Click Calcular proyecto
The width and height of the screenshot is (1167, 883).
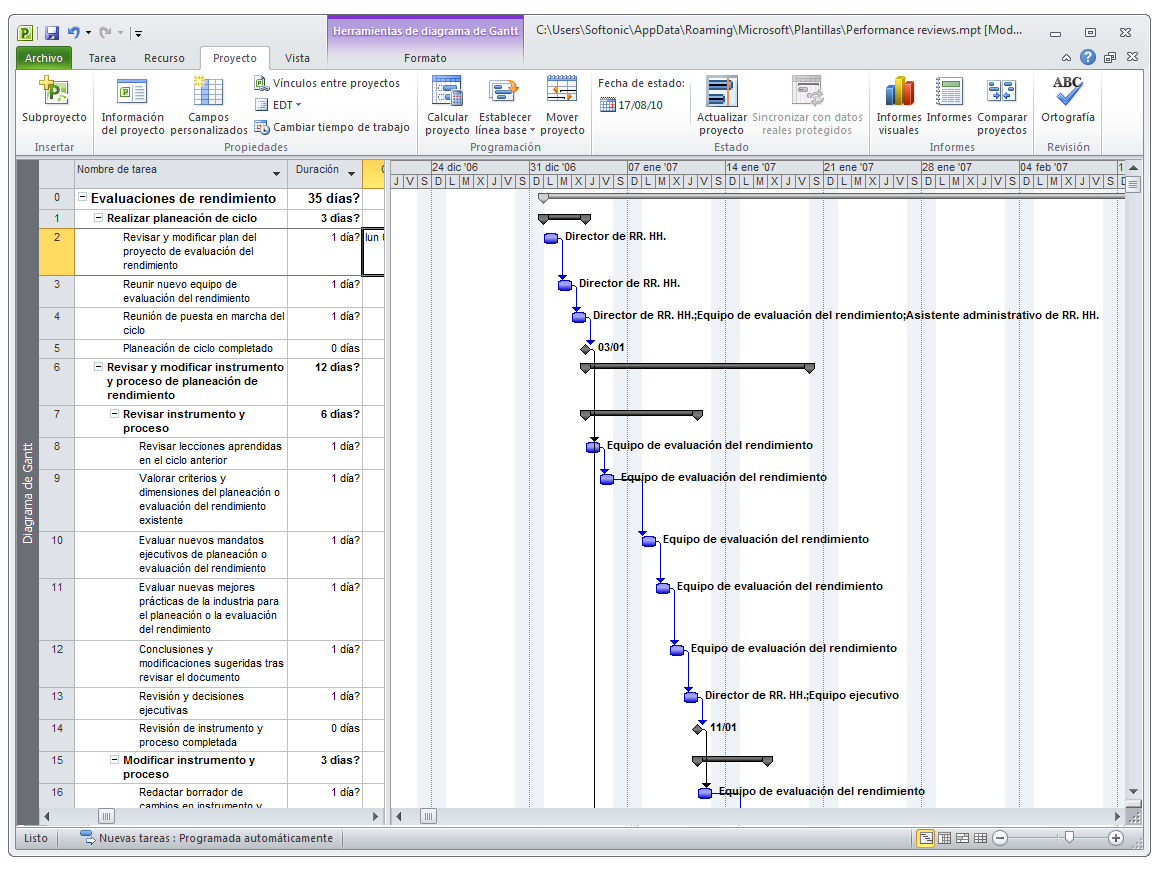point(447,106)
